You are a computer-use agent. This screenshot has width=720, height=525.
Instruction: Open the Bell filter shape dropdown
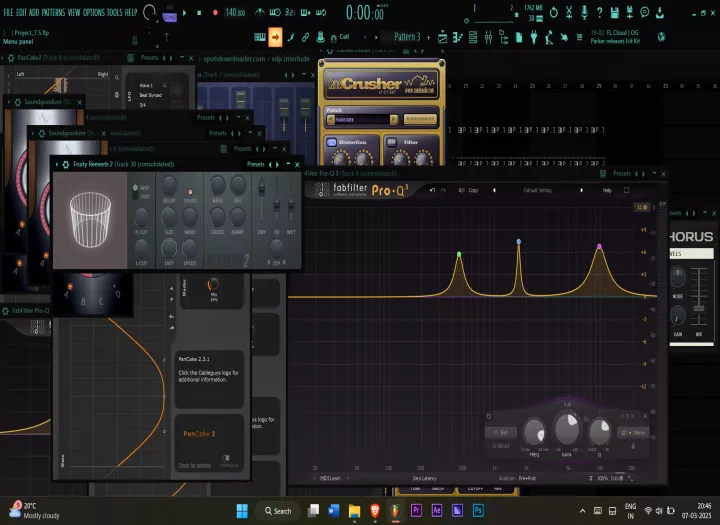coord(501,433)
